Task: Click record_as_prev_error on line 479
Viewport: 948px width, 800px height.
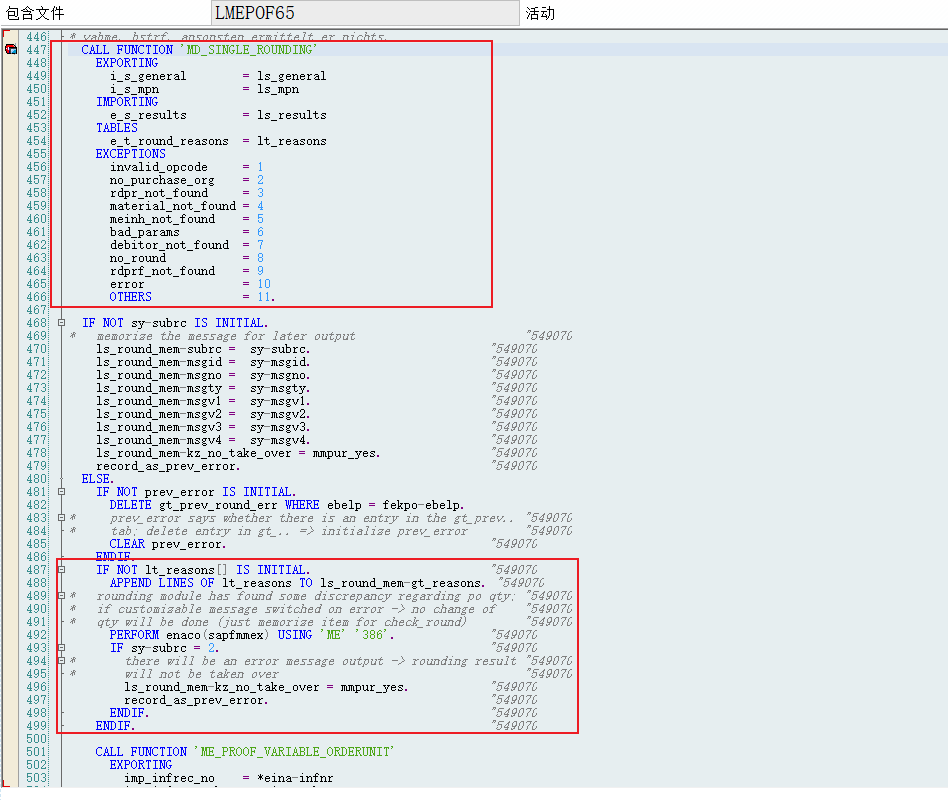Action: tap(166, 466)
